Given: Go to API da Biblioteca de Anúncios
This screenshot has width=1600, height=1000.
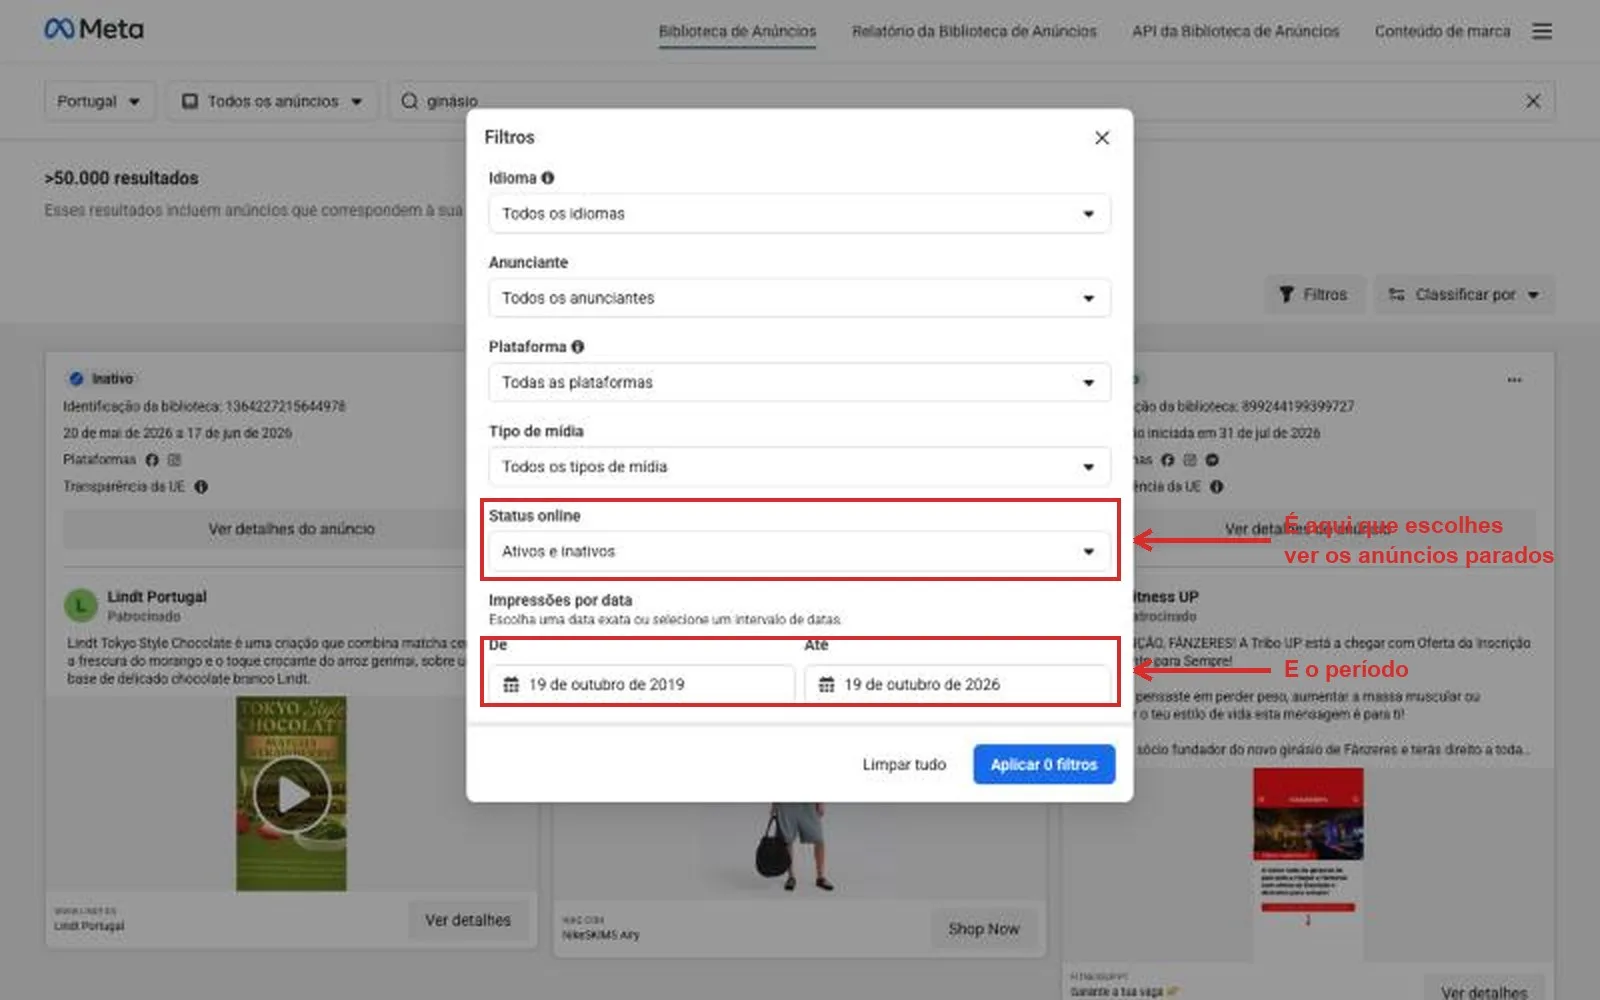Looking at the screenshot, I should (x=1235, y=31).
